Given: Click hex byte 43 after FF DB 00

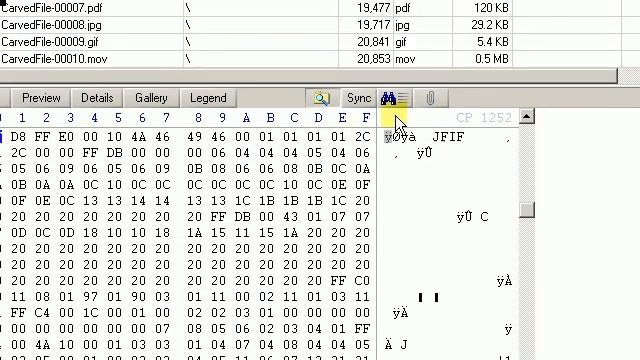Looking at the screenshot, I should (x=290, y=217).
